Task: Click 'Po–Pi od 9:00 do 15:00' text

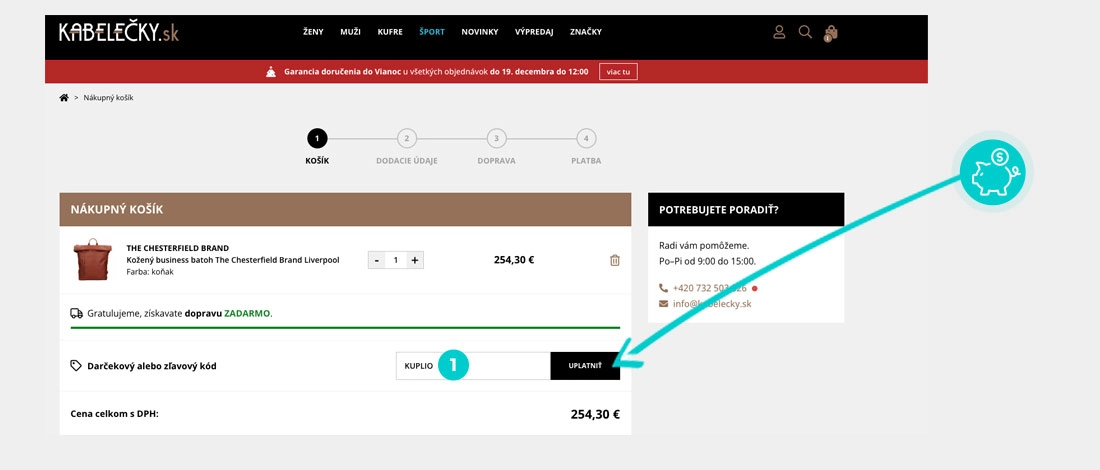Action: tap(708, 261)
